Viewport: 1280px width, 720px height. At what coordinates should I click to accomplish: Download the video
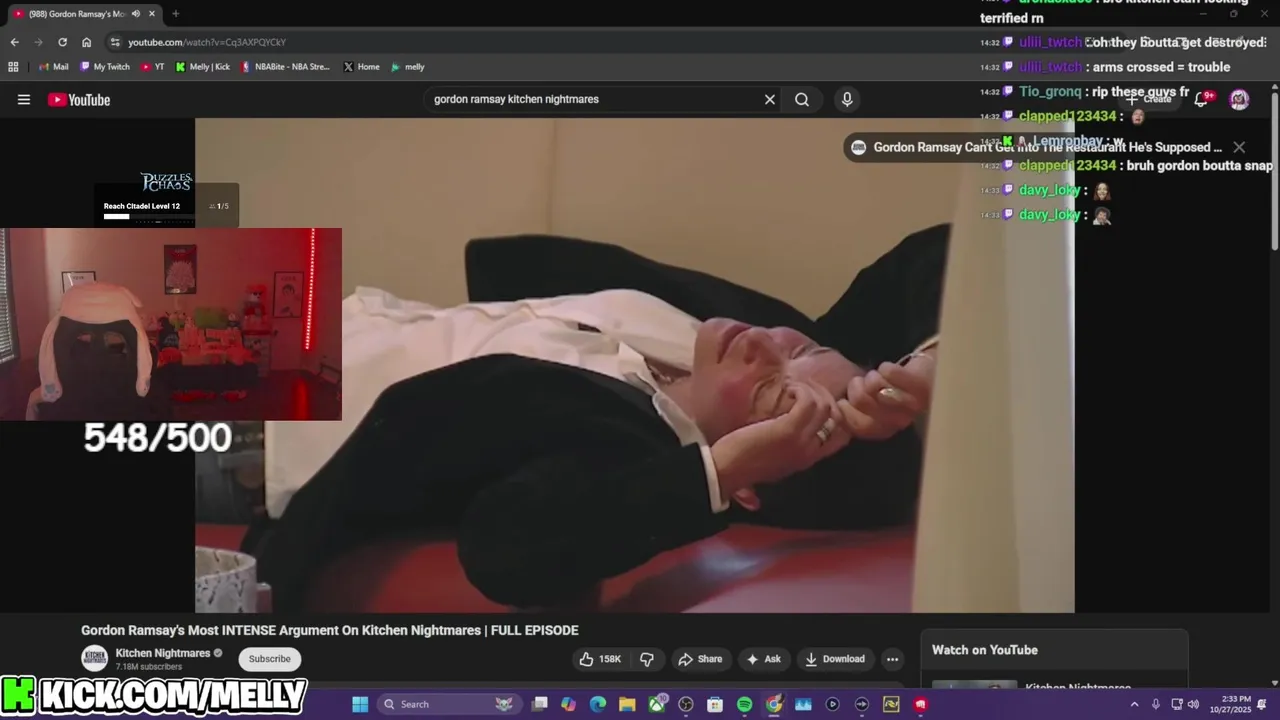[835, 659]
